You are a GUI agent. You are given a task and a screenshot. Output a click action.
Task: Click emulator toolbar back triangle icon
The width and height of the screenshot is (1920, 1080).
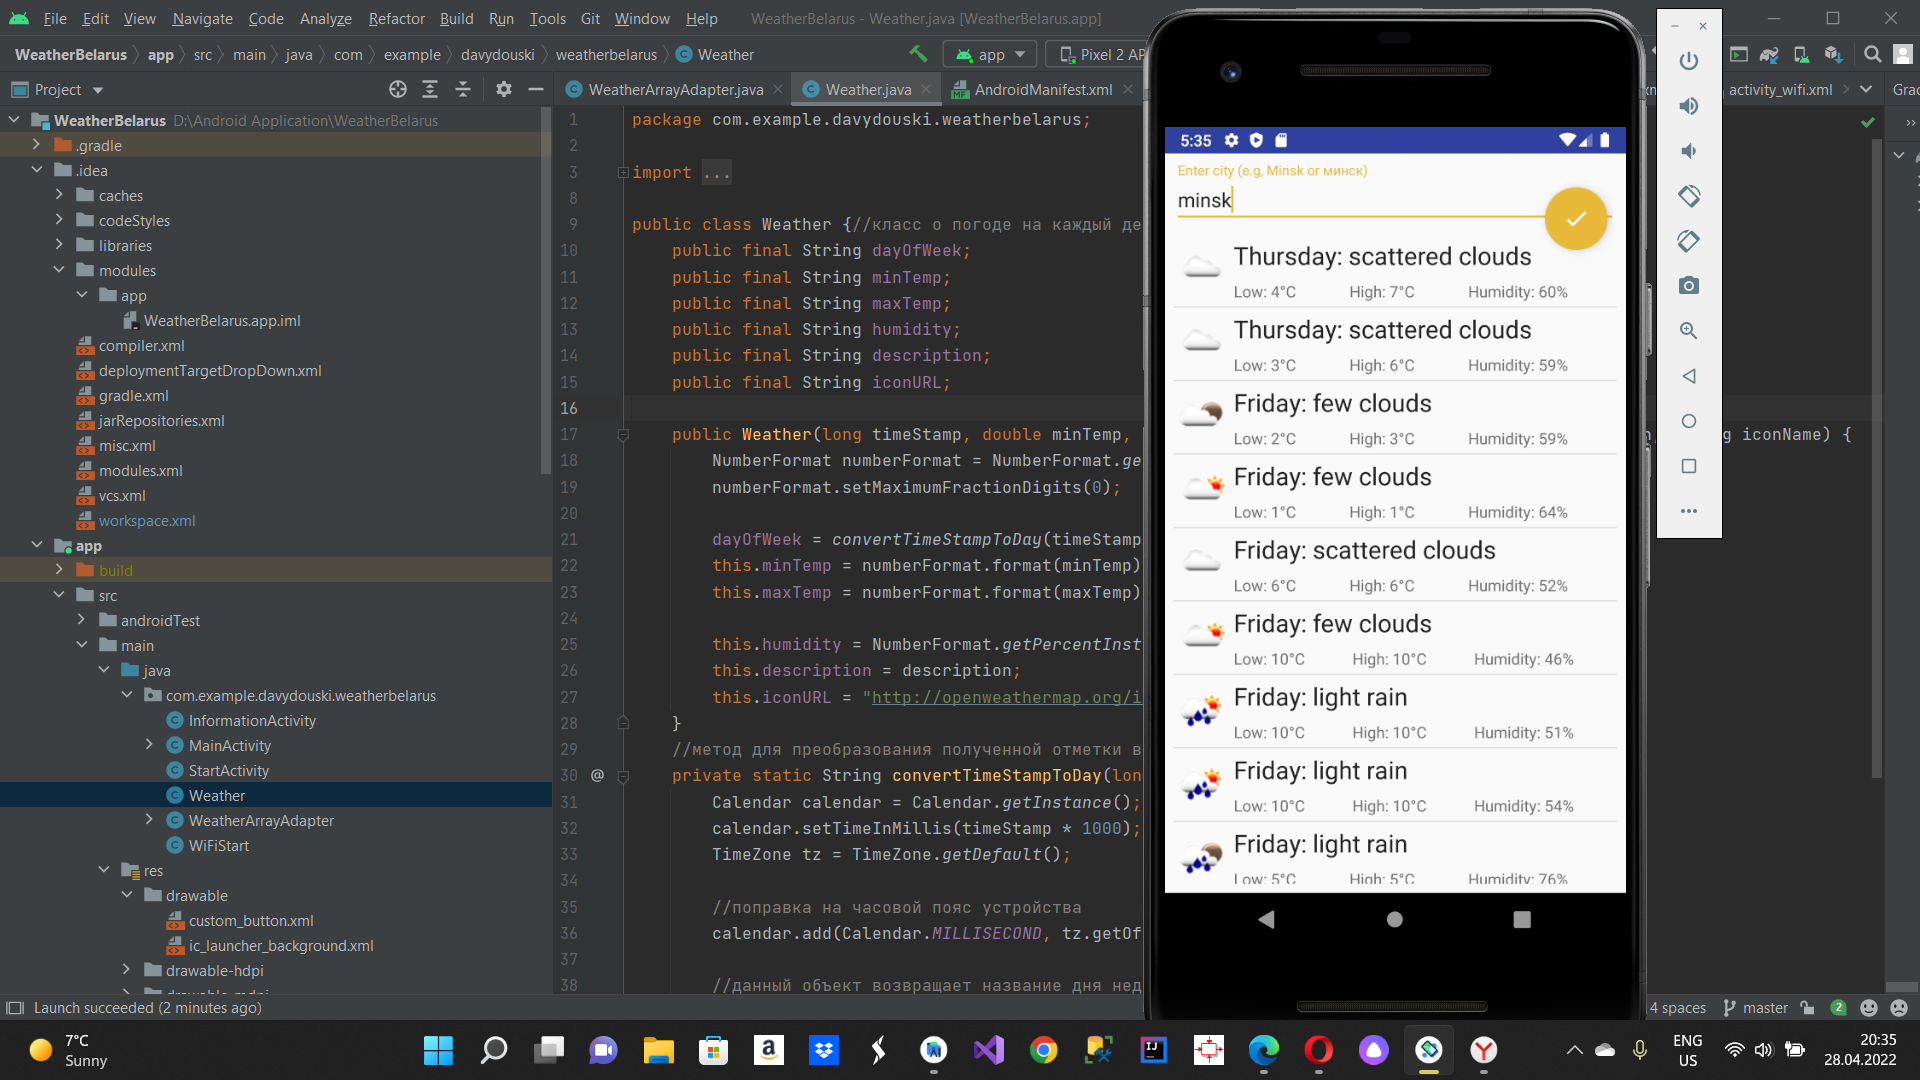coord(1689,376)
